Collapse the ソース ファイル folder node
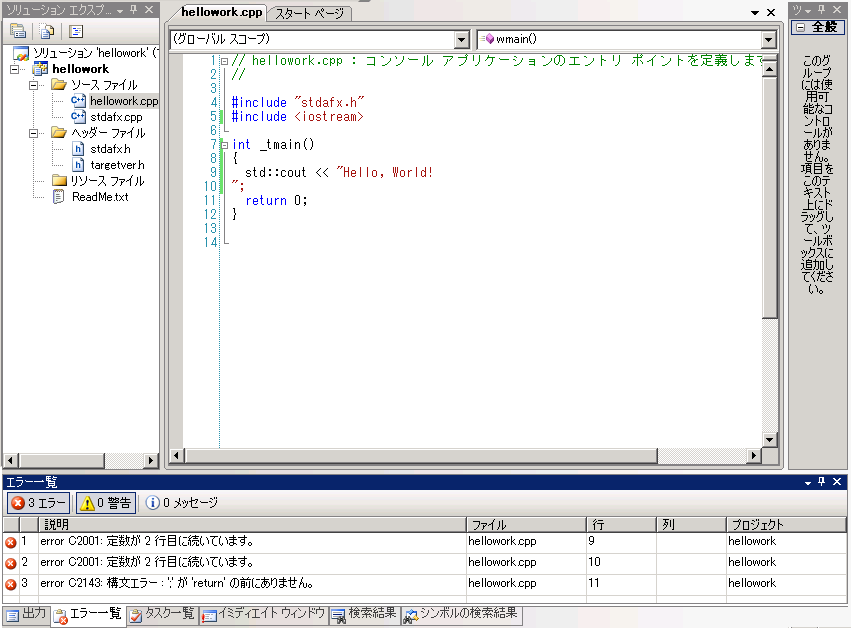851x628 pixels. click(x=34, y=85)
